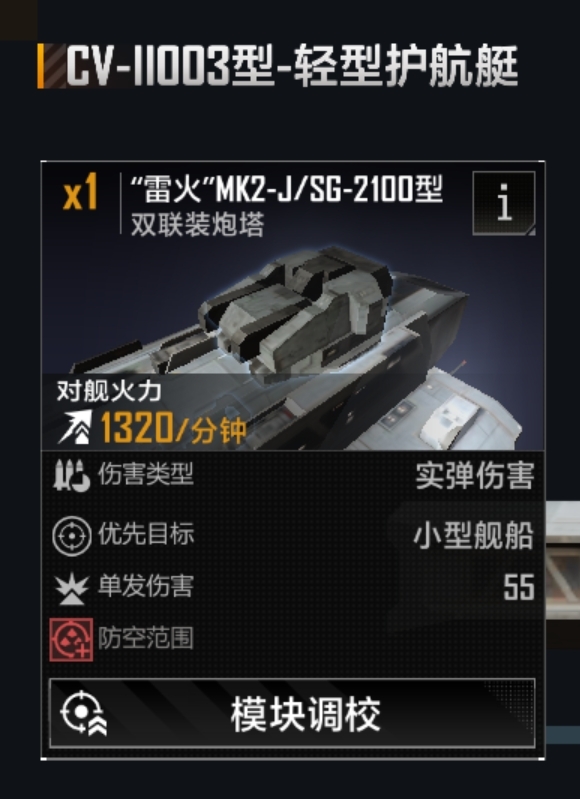Viewport: 580px width, 799px height.
Task: Click the 1320/分钟 firepower readout
Action: tap(173, 428)
